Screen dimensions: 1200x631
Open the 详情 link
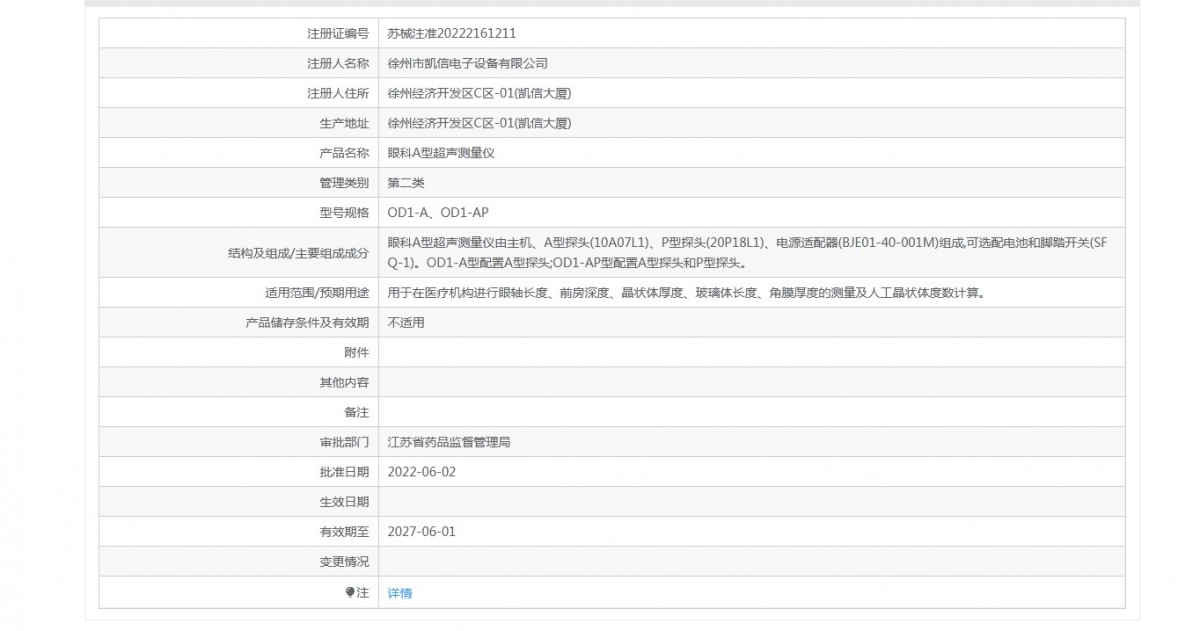point(399,593)
